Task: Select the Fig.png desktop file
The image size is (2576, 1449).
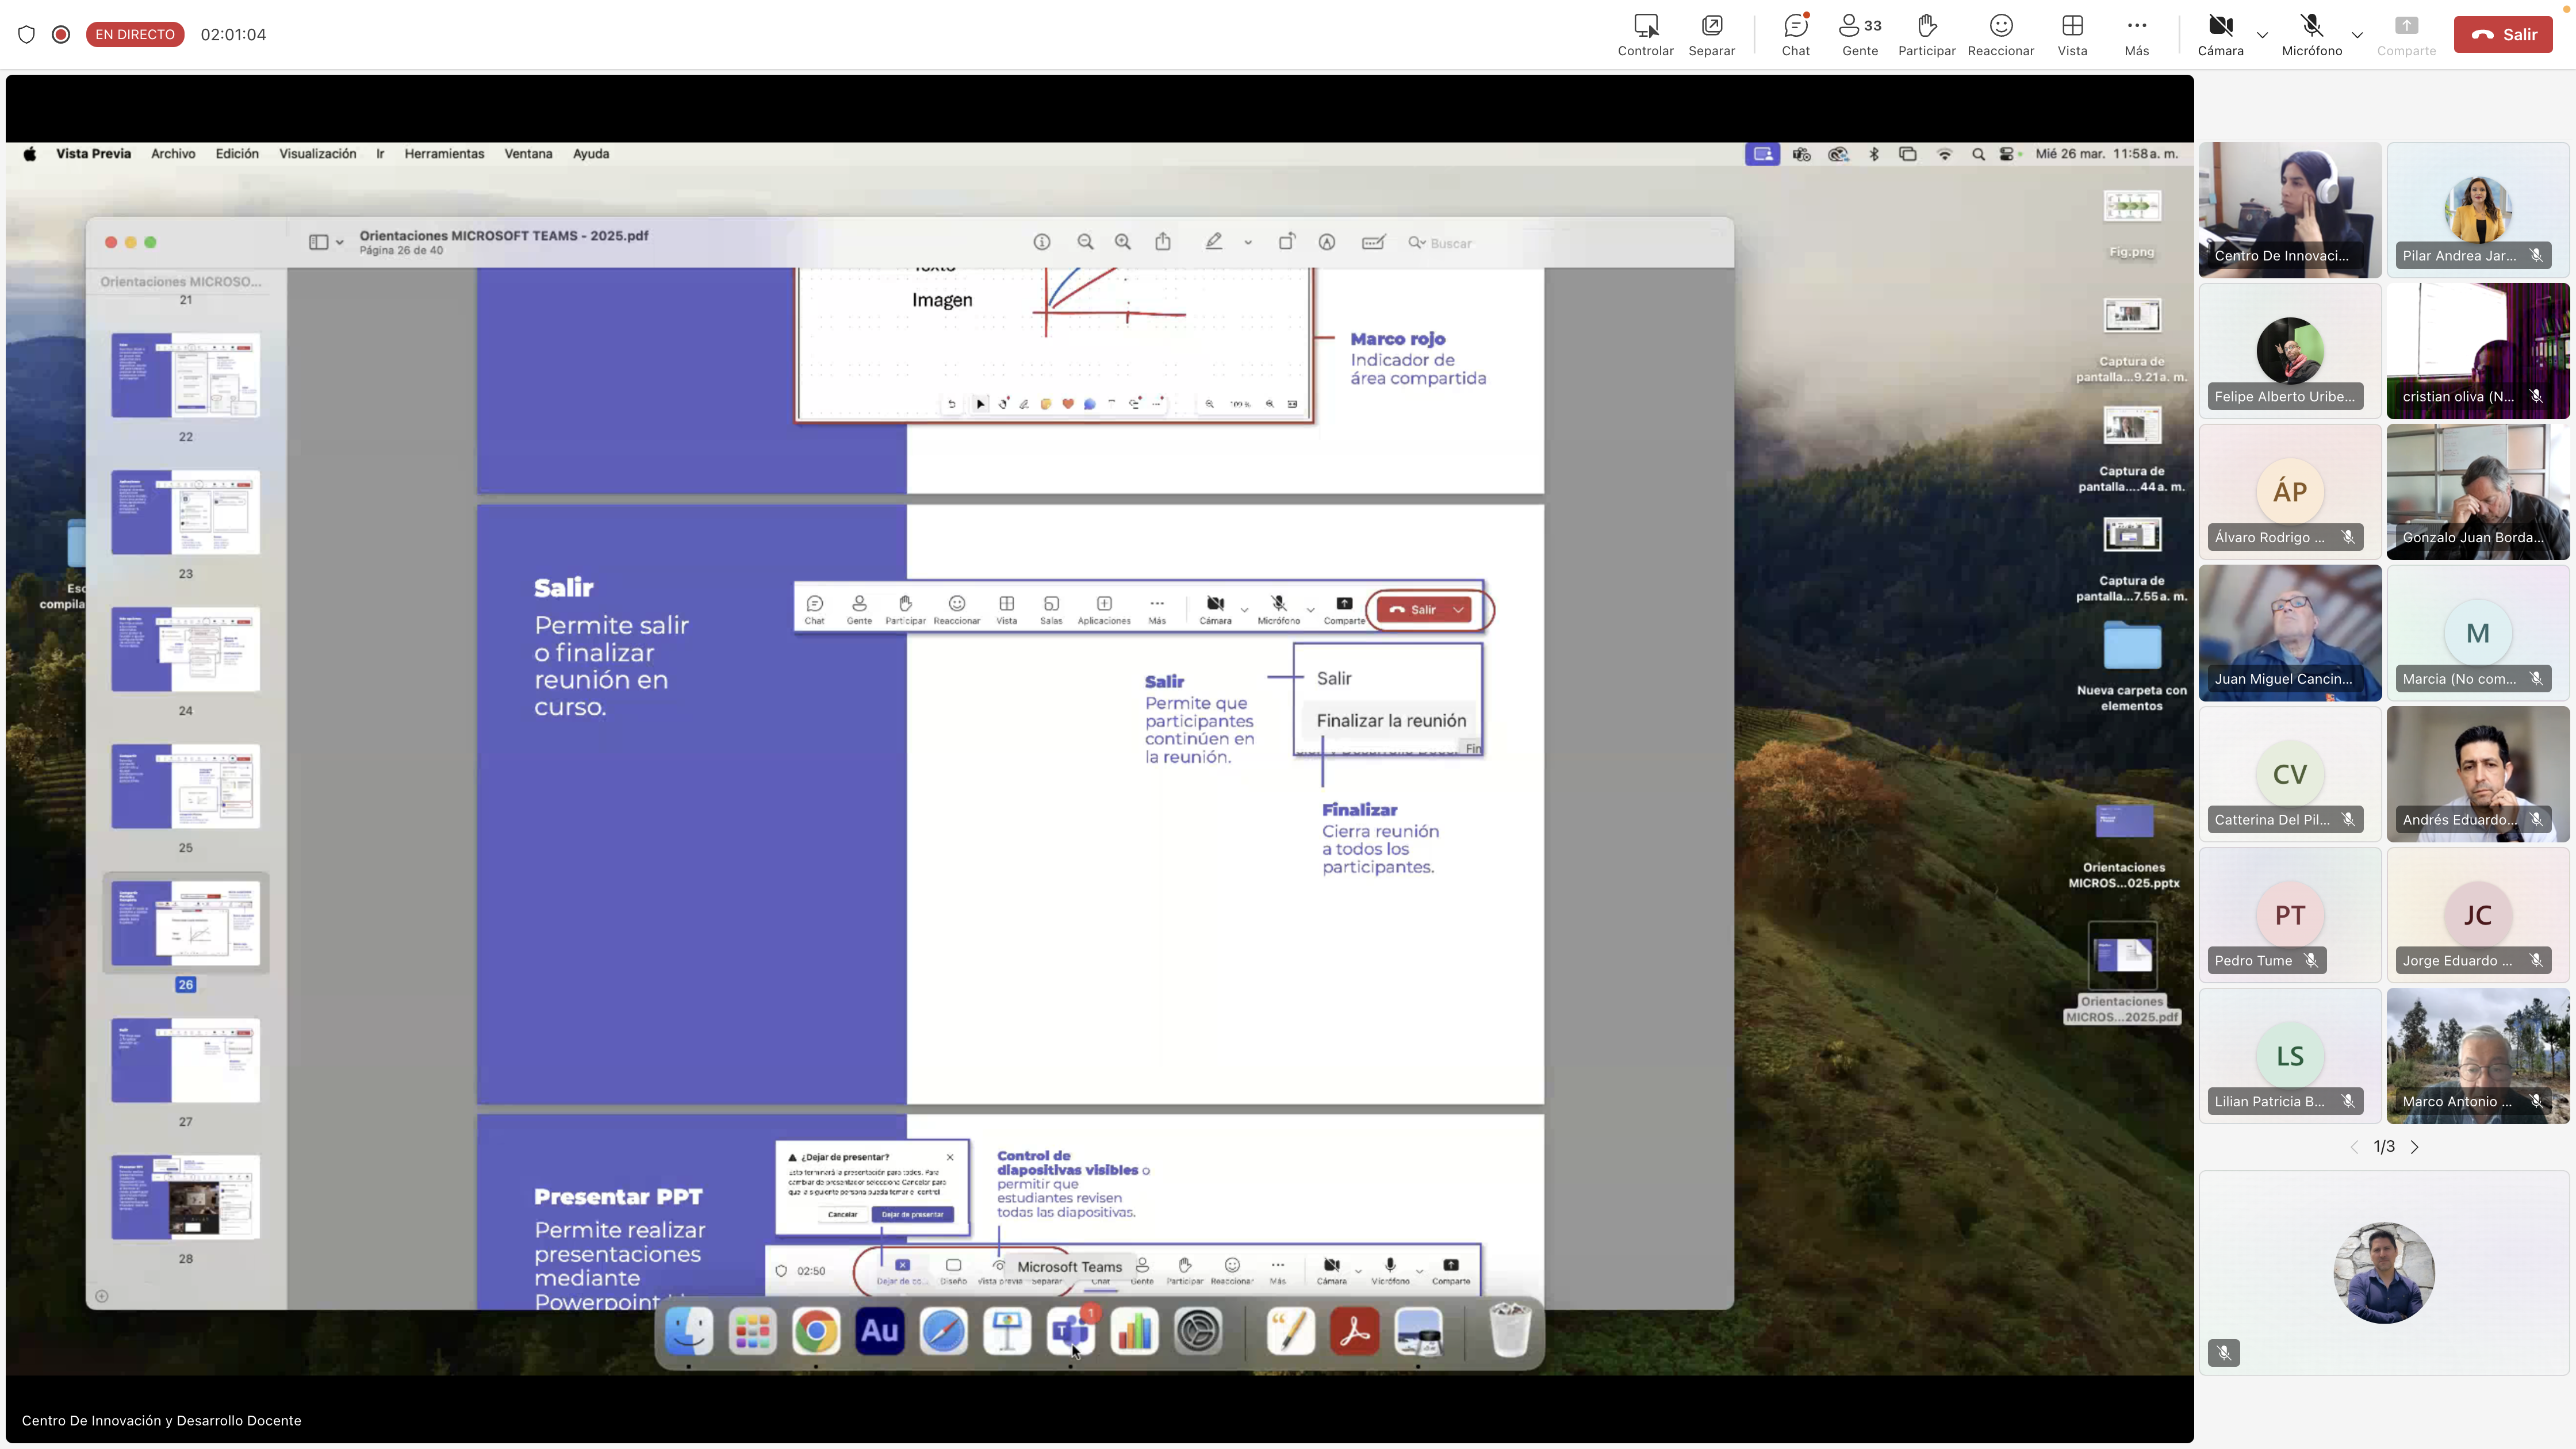Action: (x=2132, y=223)
